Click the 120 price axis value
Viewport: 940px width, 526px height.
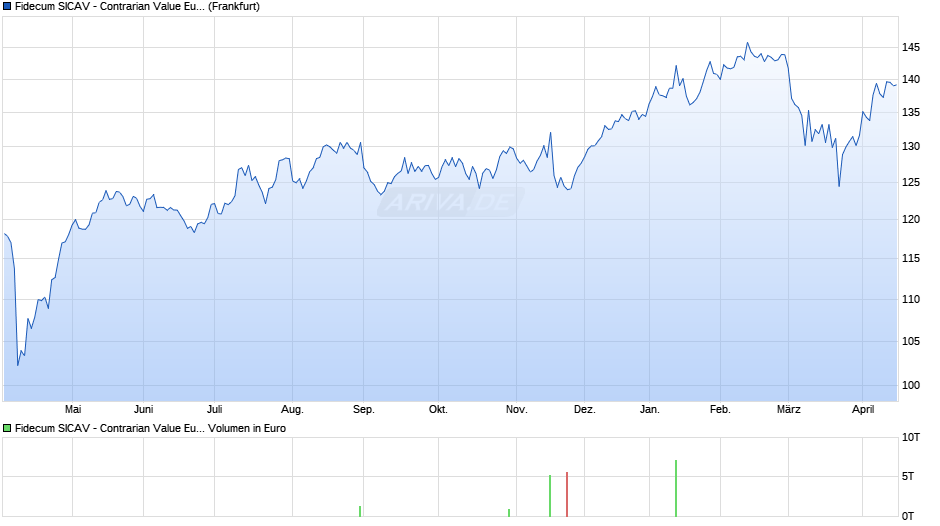tap(911, 220)
